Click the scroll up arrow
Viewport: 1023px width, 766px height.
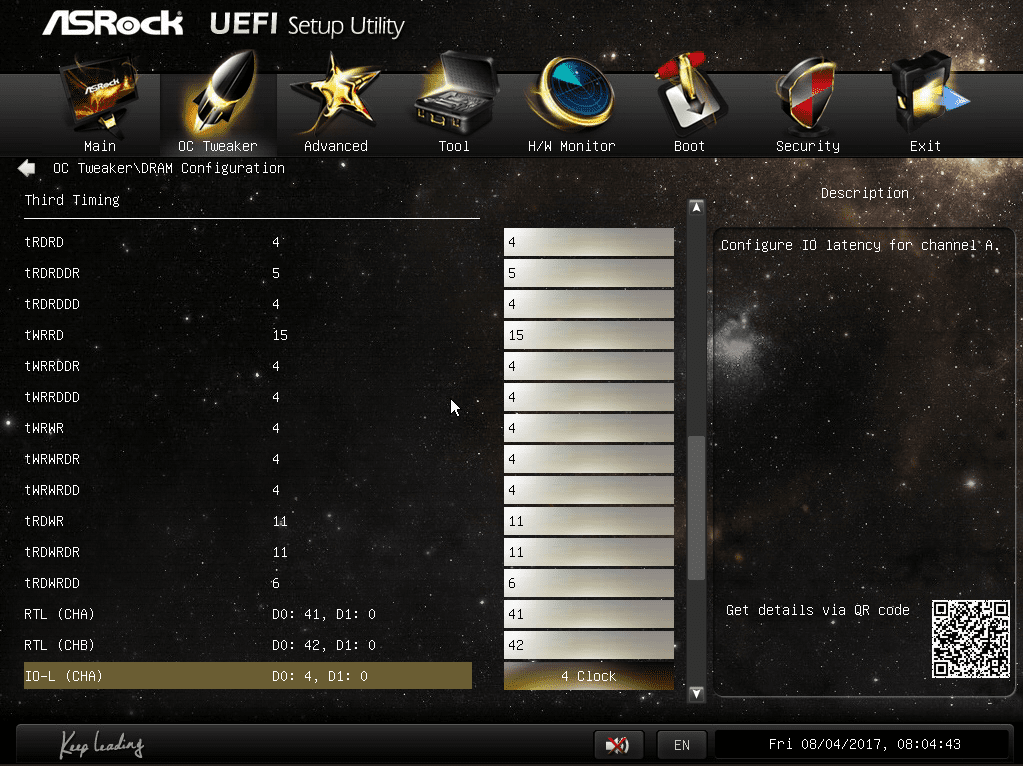point(696,207)
